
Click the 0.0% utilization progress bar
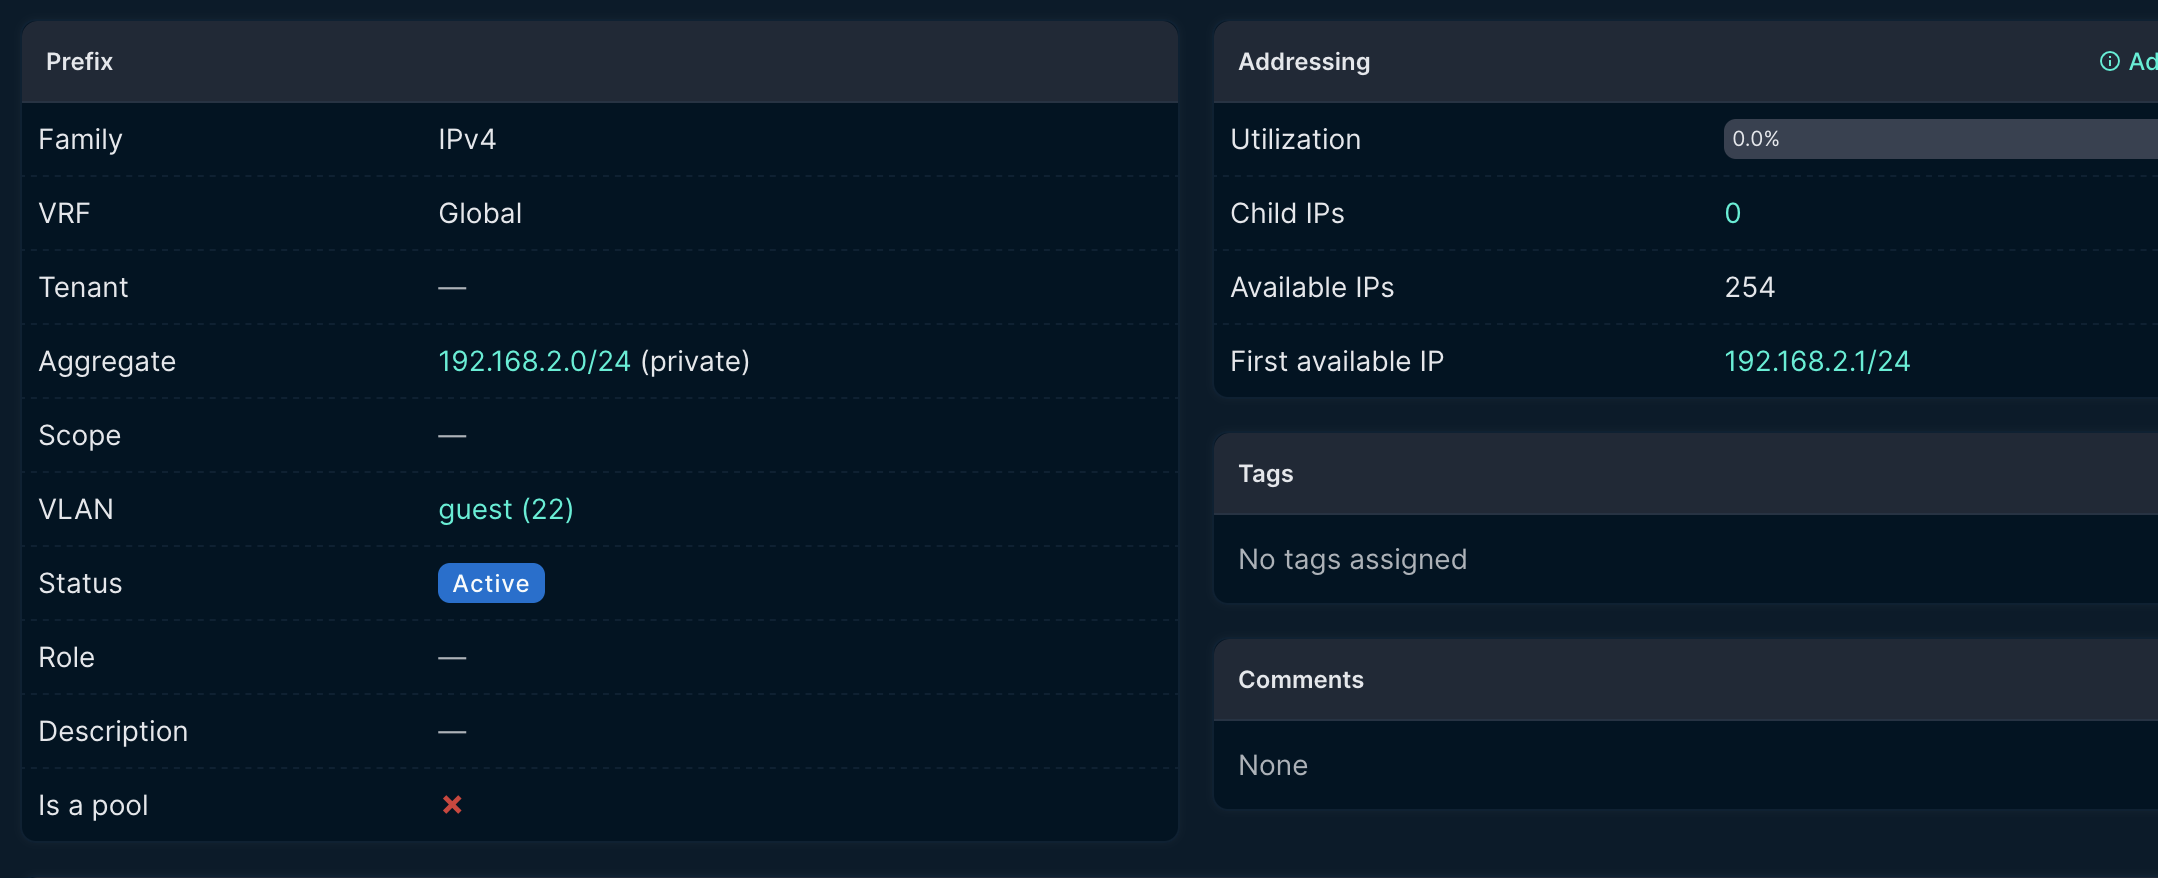tap(1940, 139)
